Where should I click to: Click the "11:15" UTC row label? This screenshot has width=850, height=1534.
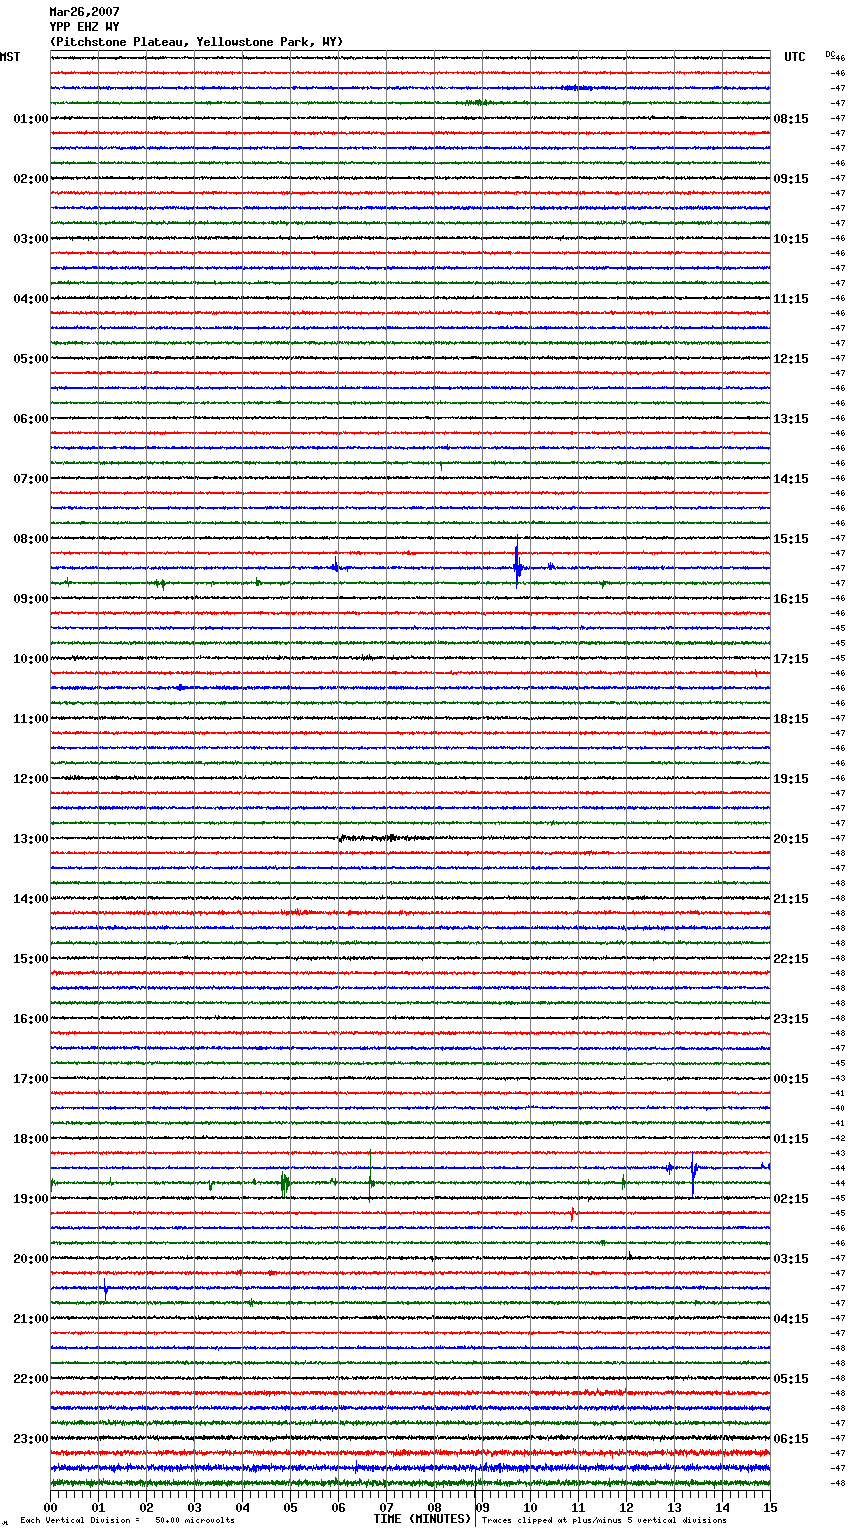[x=791, y=299]
